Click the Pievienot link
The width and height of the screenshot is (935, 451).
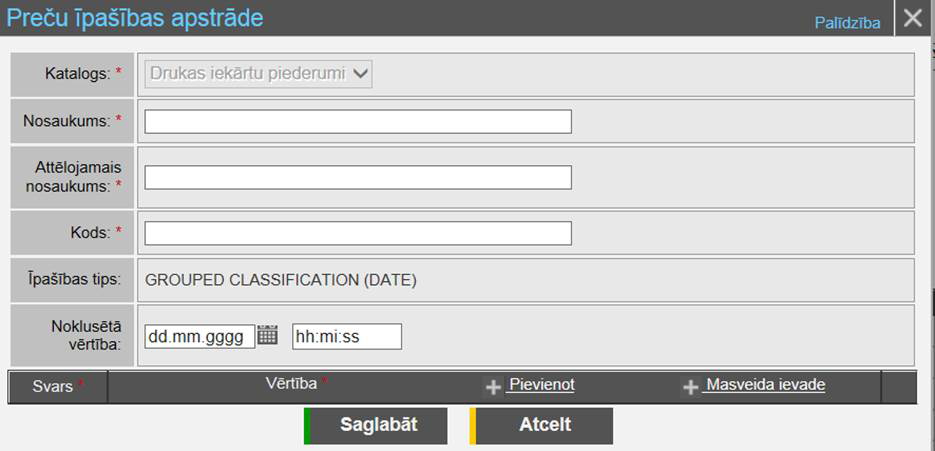tap(541, 385)
